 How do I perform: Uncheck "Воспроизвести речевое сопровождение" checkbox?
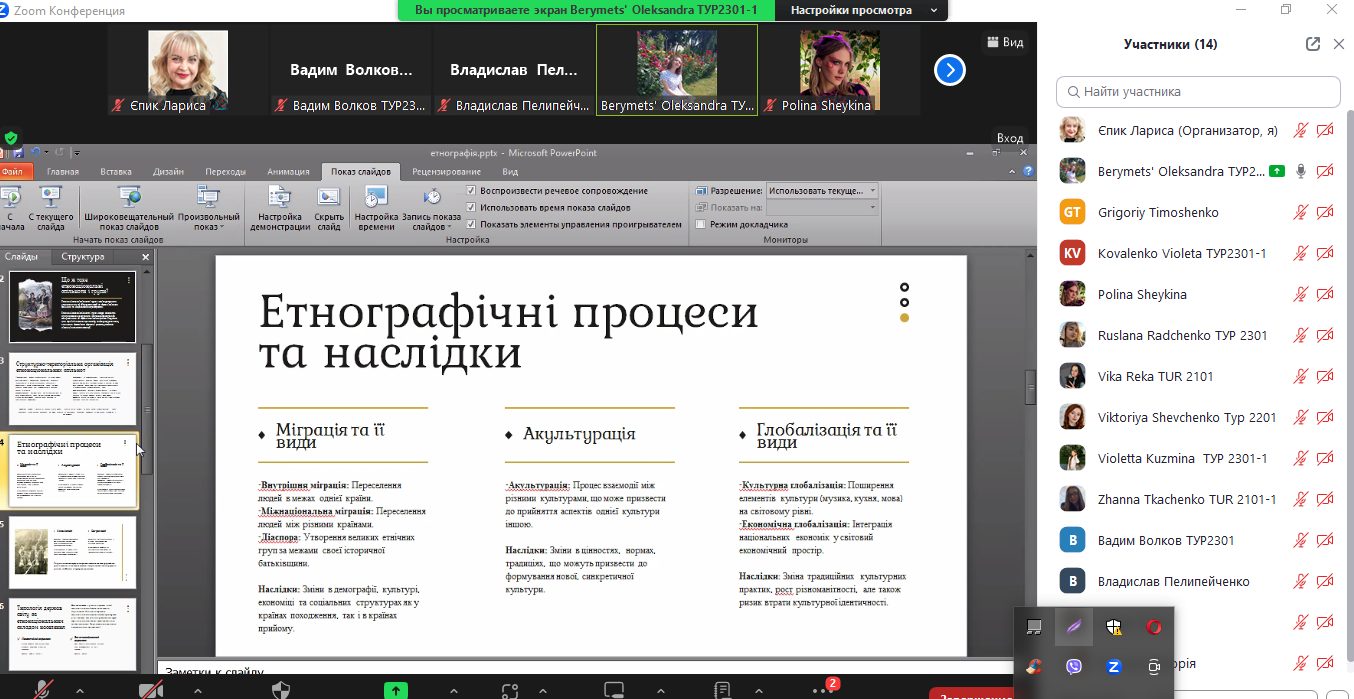pyautogui.click(x=472, y=190)
